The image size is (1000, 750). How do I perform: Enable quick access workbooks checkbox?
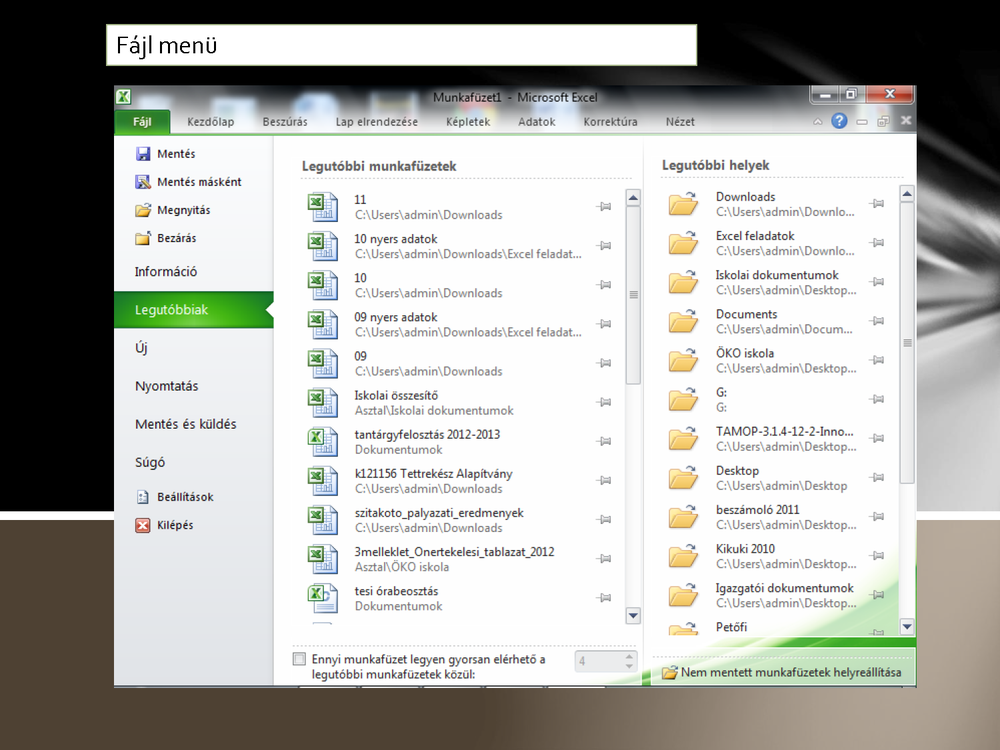(x=299, y=659)
